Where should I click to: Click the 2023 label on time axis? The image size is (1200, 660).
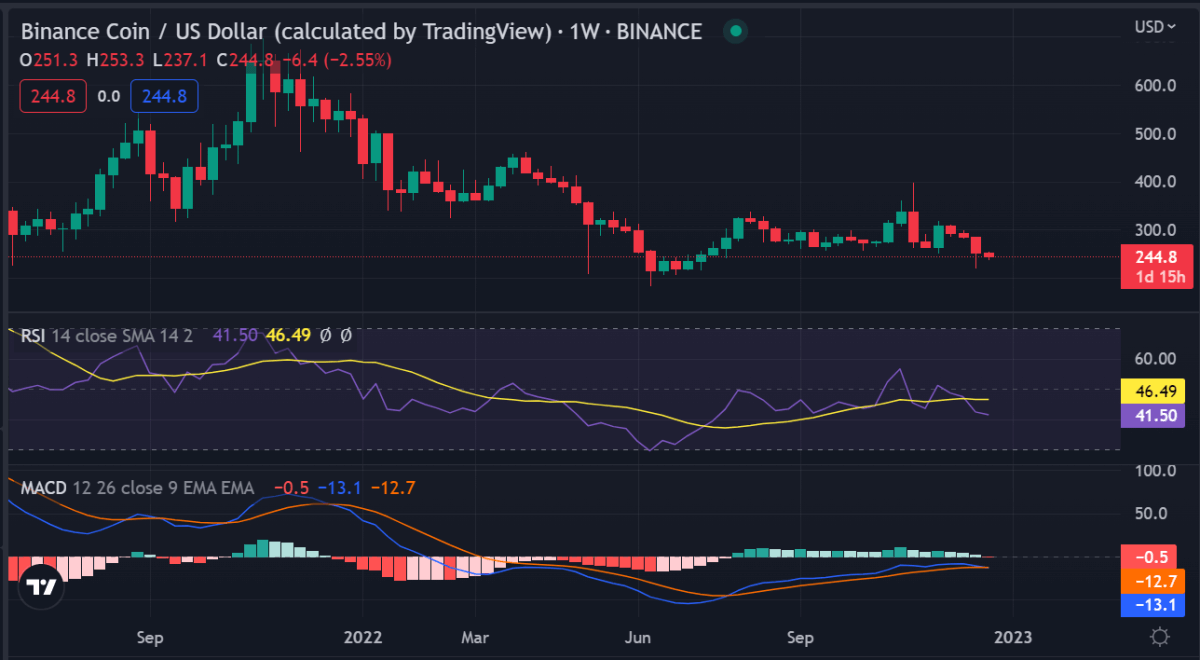(x=1011, y=636)
